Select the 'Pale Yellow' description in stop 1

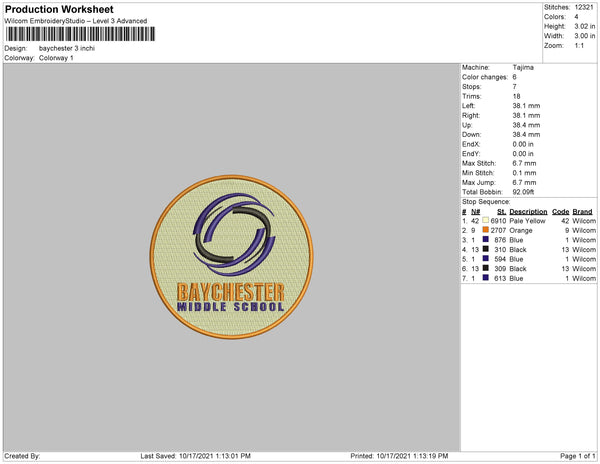click(527, 221)
